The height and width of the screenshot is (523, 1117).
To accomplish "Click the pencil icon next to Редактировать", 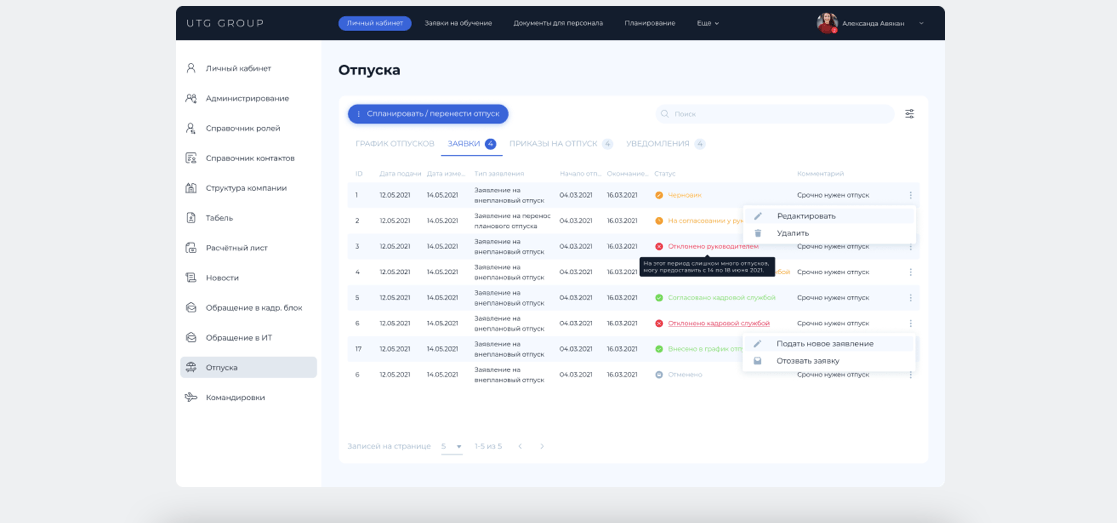I will tap(757, 216).
